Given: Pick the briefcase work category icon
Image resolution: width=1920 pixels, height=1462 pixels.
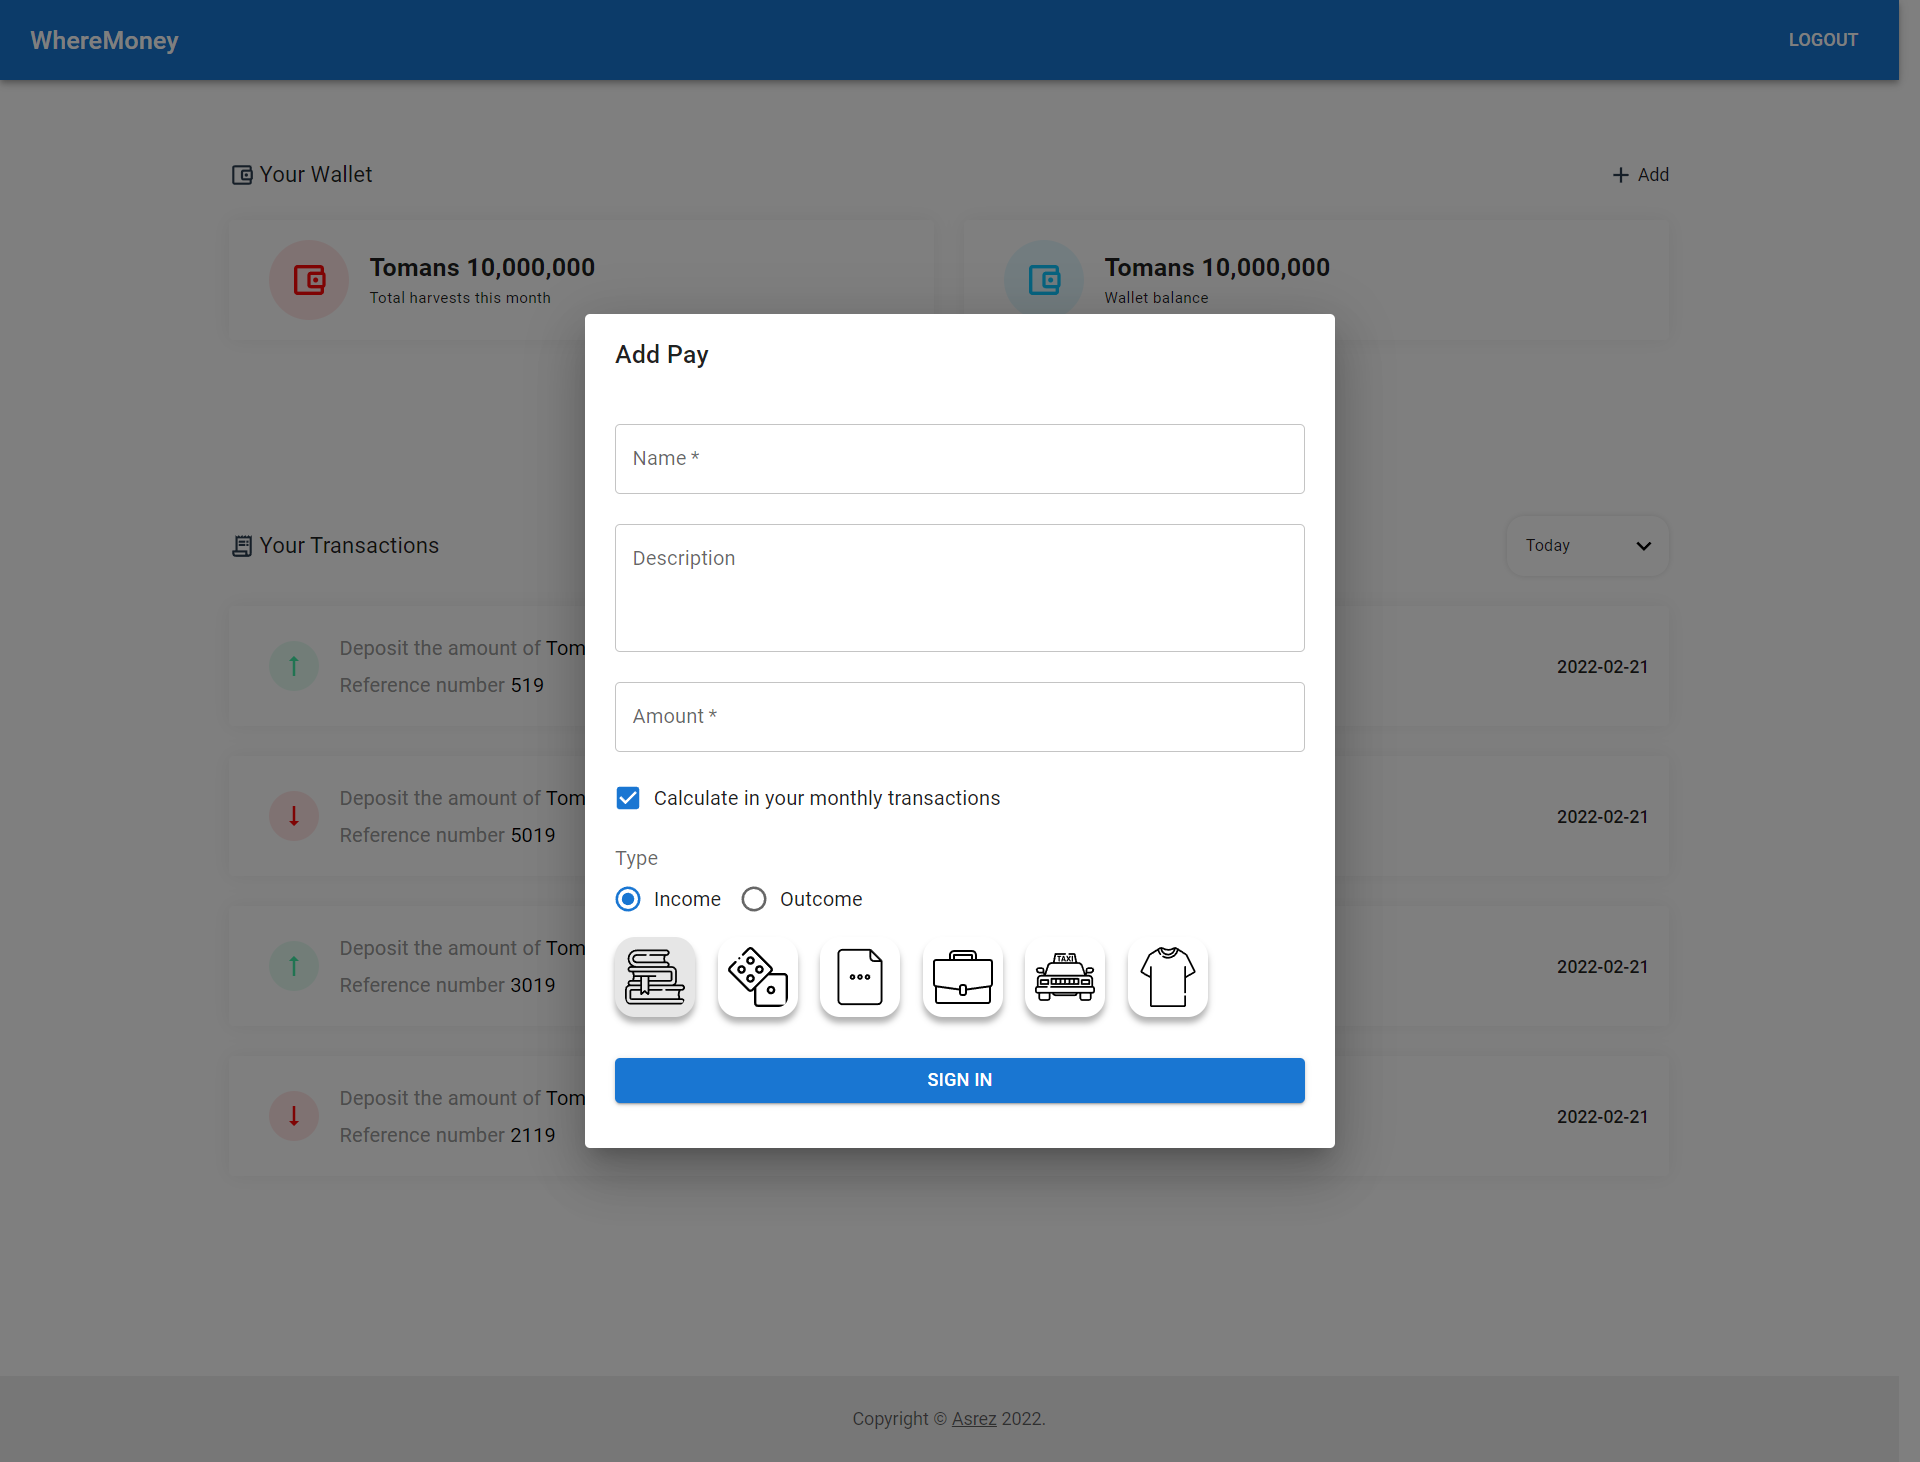Looking at the screenshot, I should click(962, 977).
